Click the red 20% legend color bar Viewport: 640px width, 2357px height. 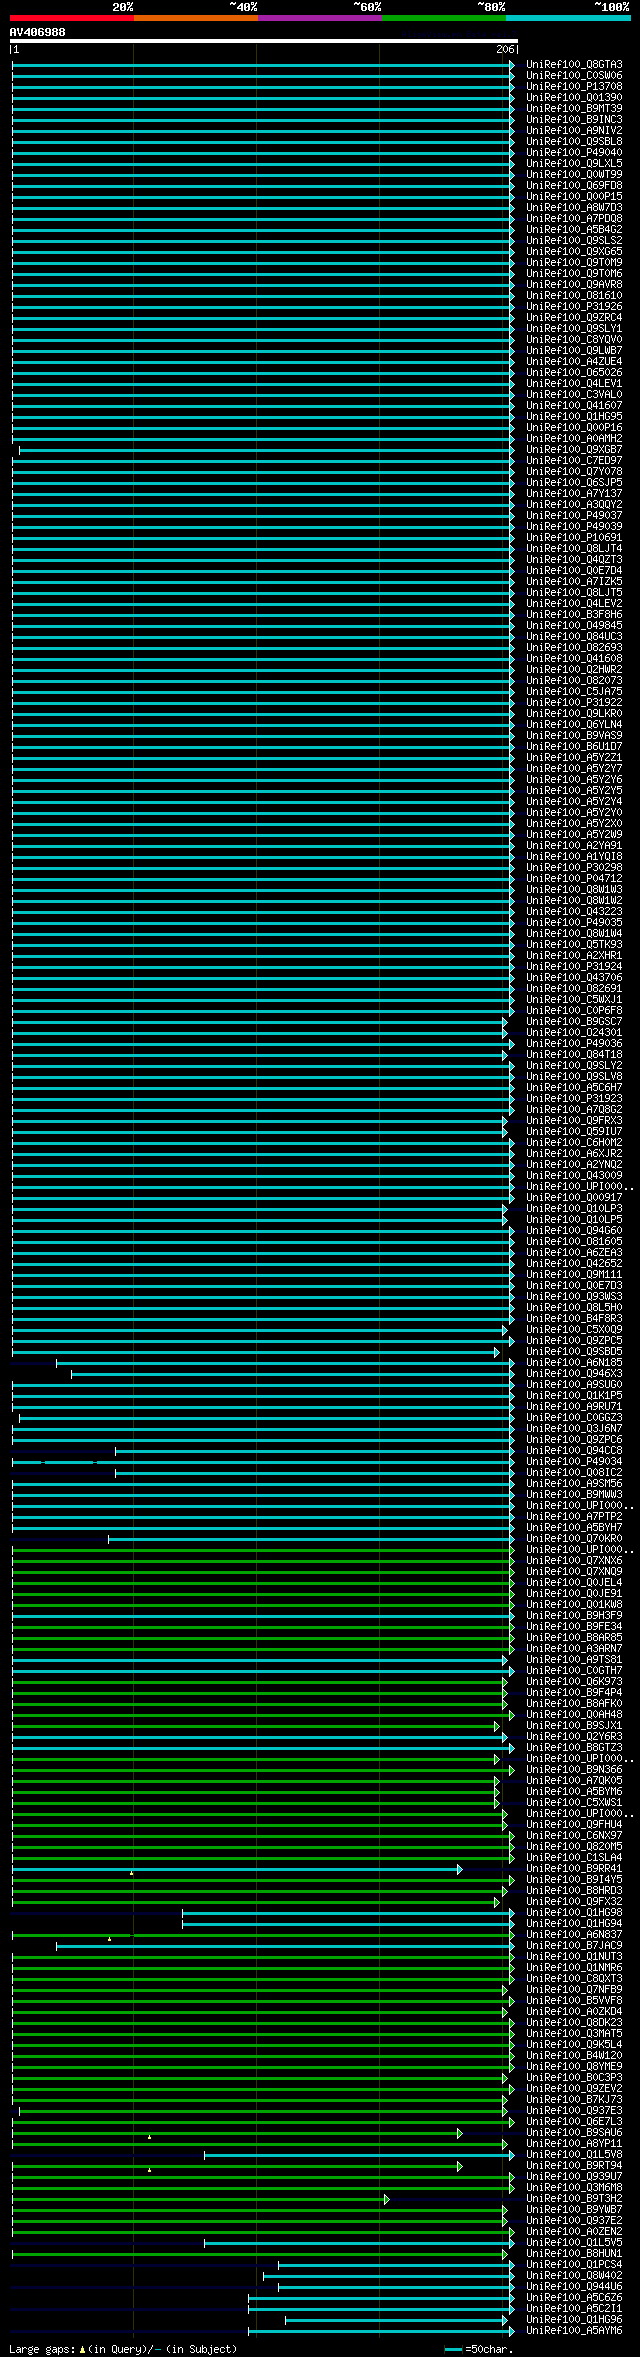pyautogui.click(x=72, y=18)
